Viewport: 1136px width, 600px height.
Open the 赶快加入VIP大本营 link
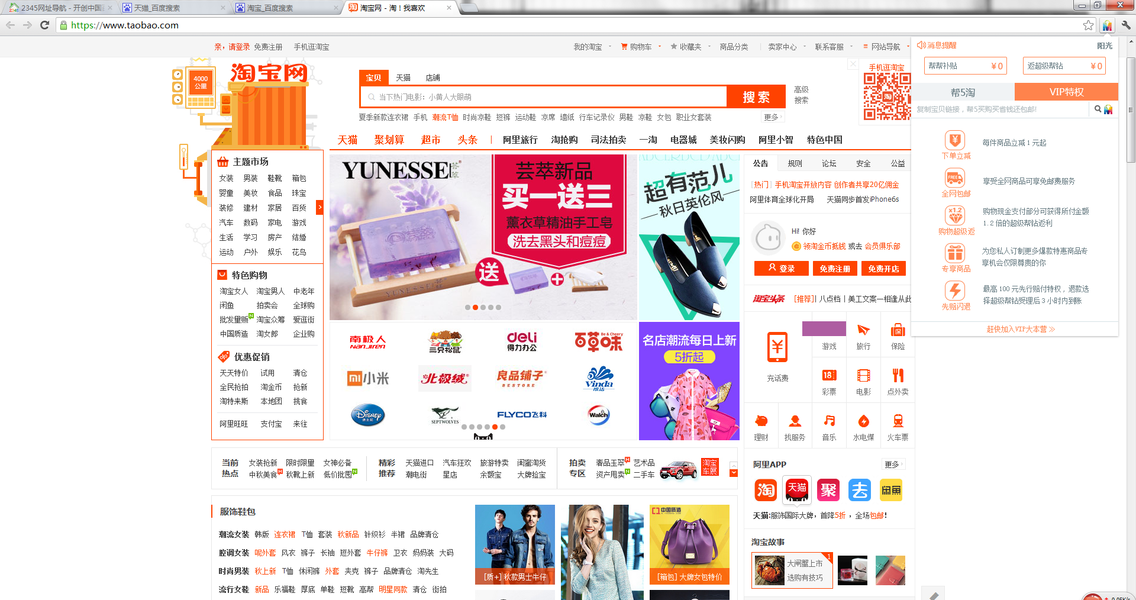pyautogui.click(x=1020, y=329)
